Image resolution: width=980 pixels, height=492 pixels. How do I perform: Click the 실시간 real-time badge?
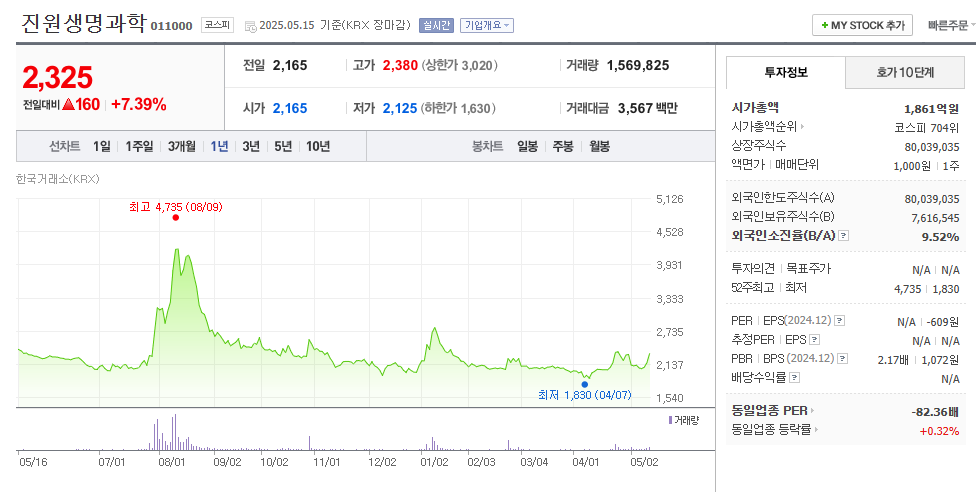(436, 25)
